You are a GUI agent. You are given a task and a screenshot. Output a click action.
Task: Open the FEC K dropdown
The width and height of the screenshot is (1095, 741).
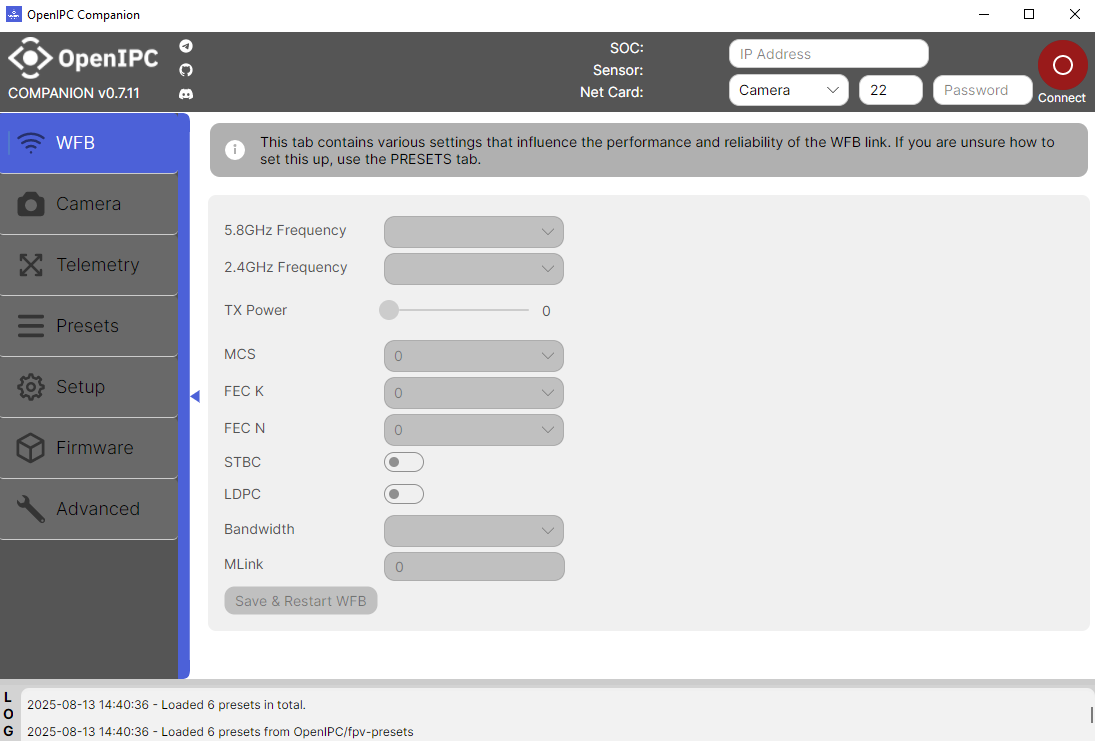point(473,393)
